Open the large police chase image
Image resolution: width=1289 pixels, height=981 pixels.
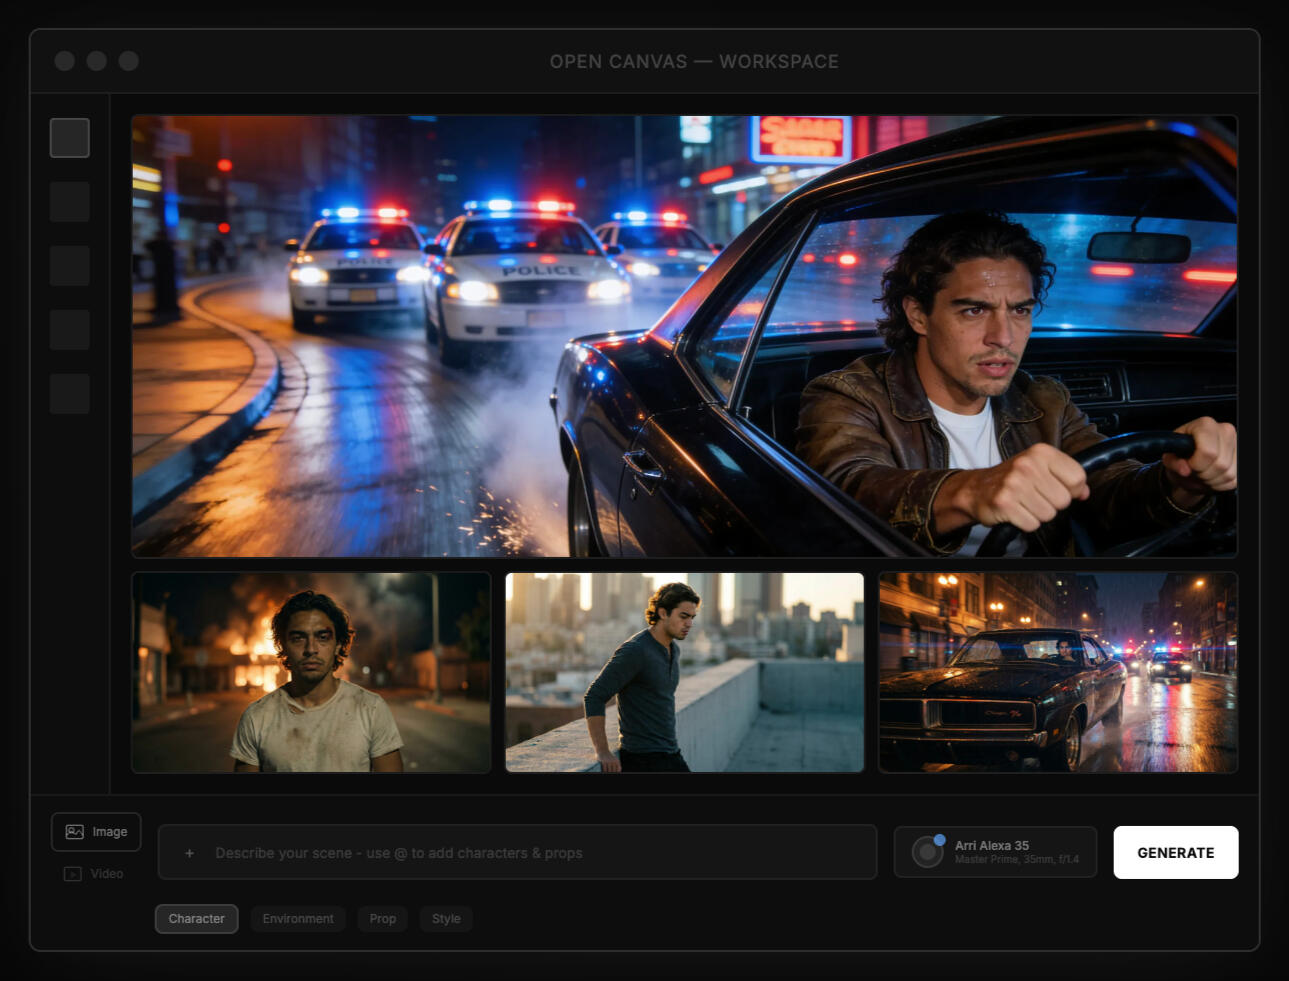(x=684, y=336)
